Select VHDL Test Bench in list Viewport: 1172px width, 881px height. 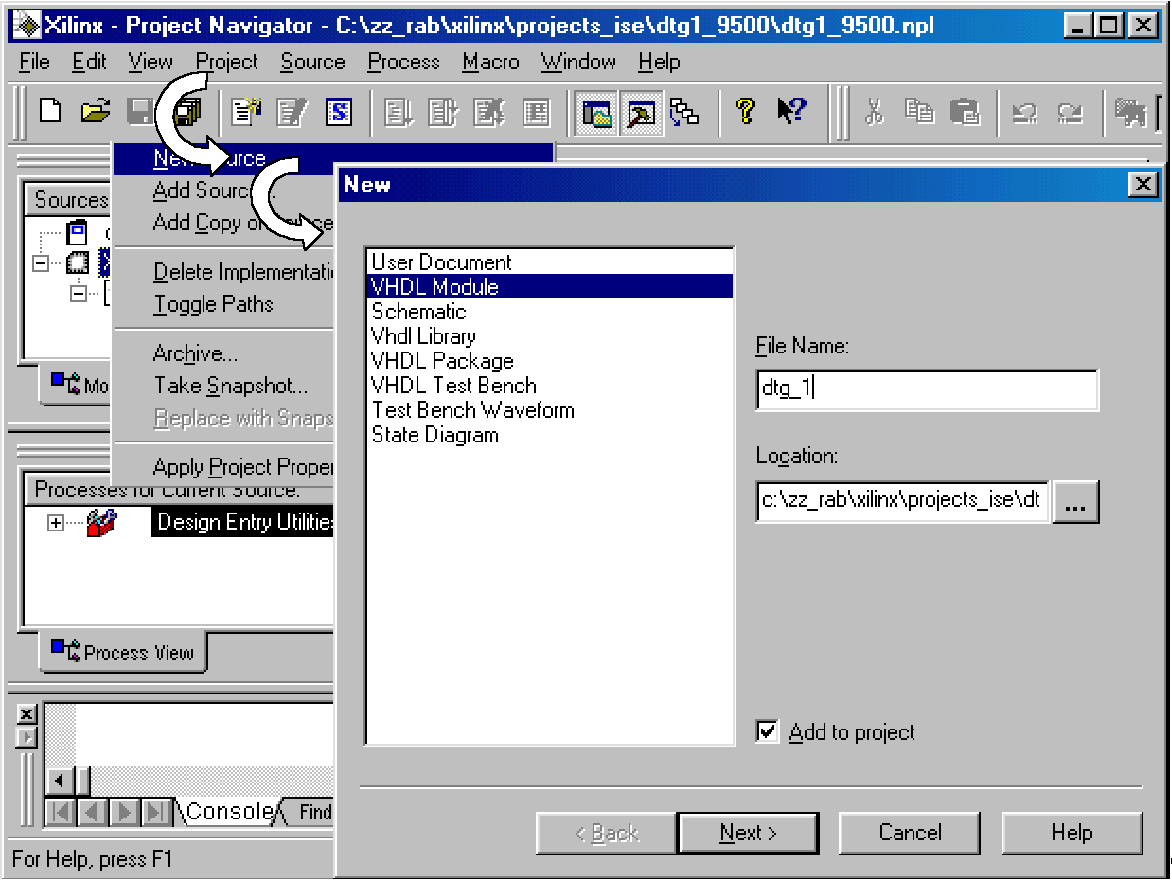click(x=549, y=385)
